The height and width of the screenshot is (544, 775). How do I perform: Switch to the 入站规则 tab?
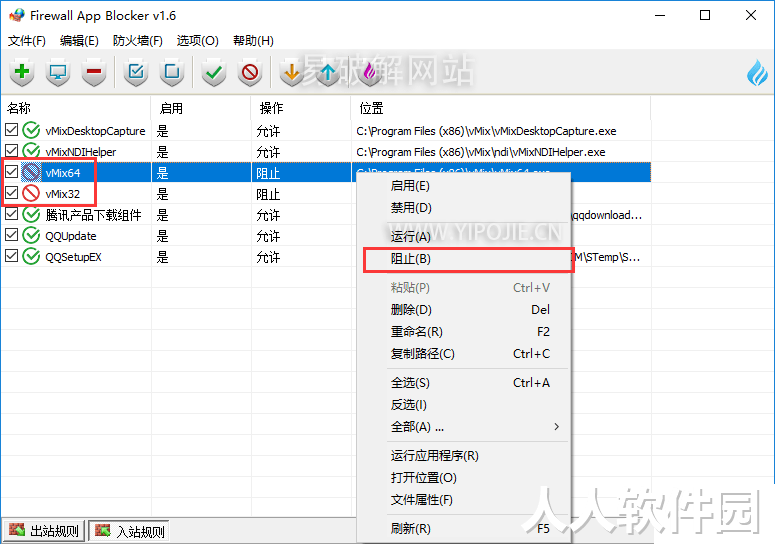(x=129, y=531)
